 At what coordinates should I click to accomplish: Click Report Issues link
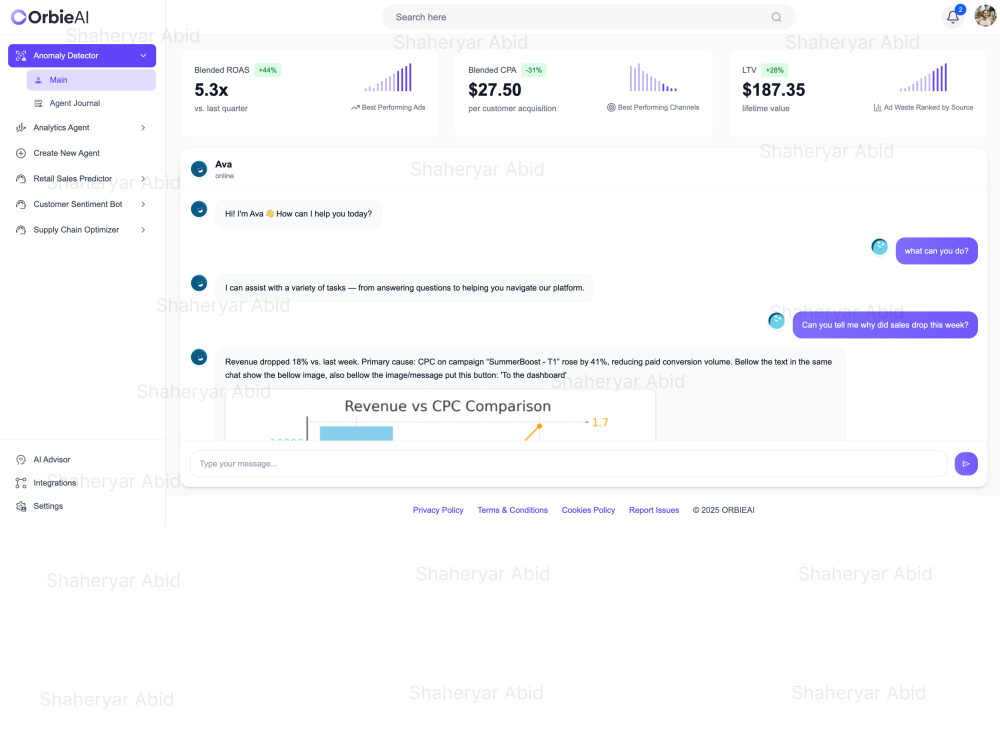654,510
